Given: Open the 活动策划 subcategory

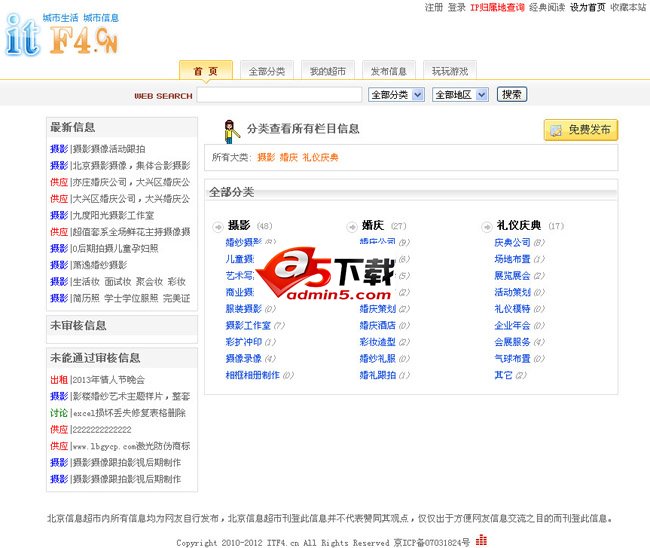Looking at the screenshot, I should tap(512, 292).
